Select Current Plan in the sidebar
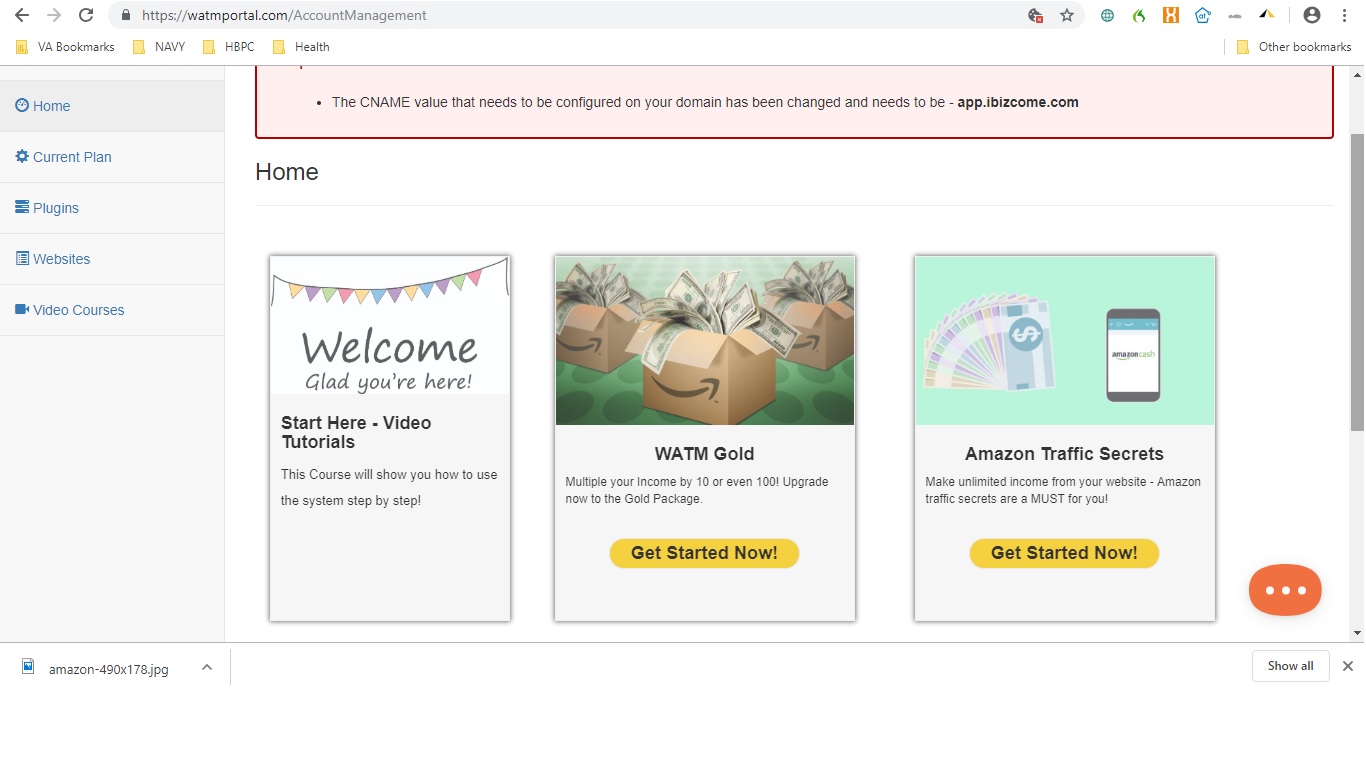Screen dimensions: 1366x768 (x=112, y=157)
